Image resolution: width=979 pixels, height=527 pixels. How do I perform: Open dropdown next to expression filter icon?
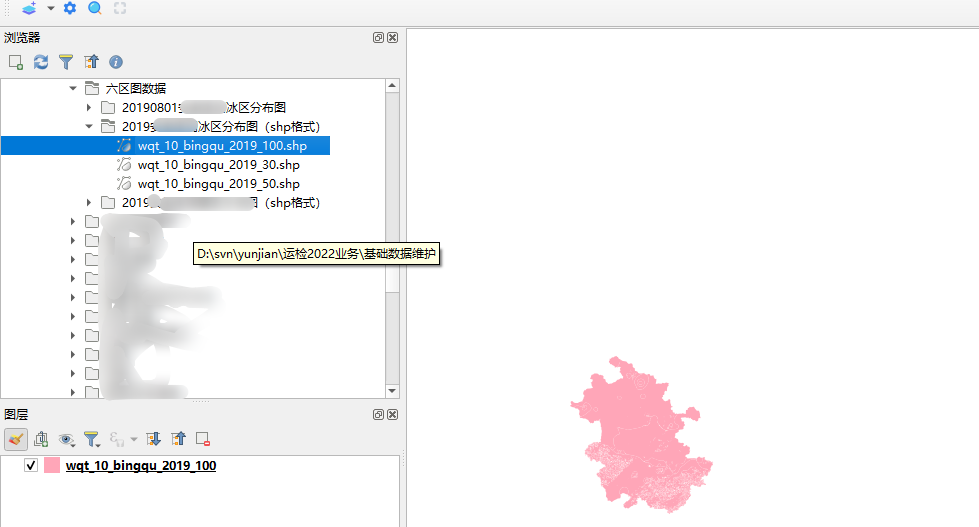pos(134,440)
